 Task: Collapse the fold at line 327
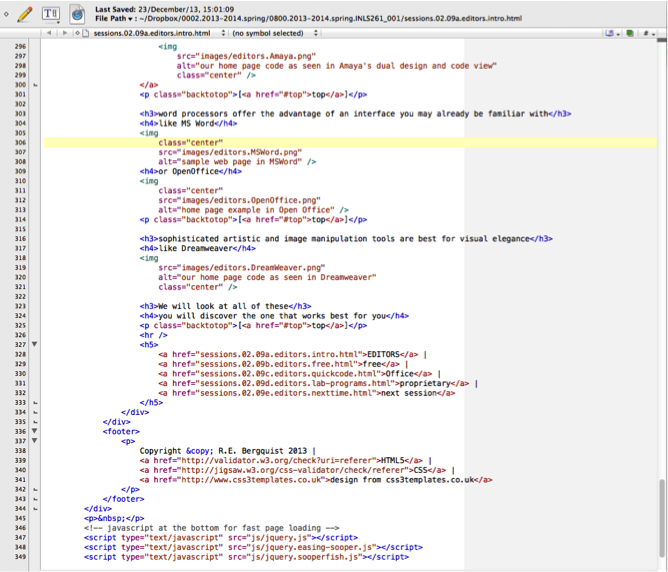pyautogui.click(x=36, y=343)
